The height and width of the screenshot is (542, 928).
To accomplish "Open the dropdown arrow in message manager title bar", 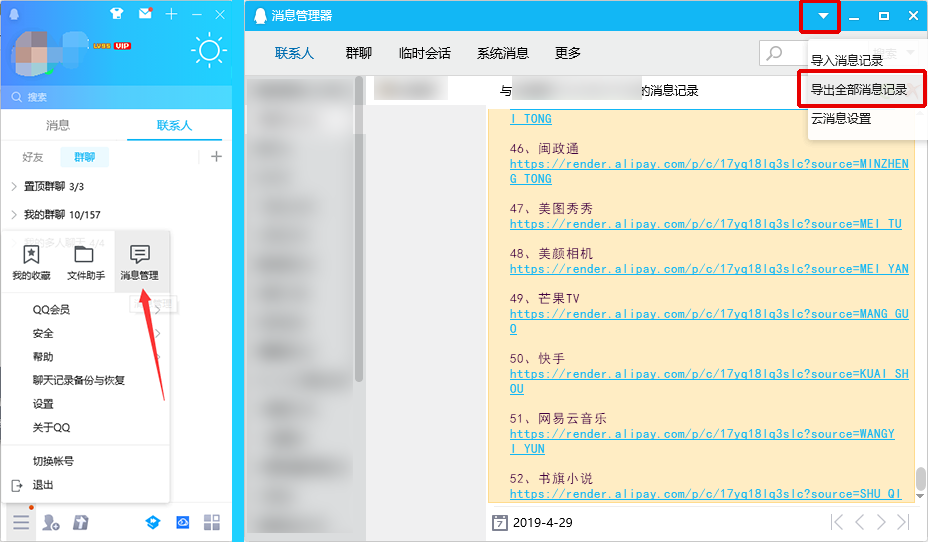I will click(x=823, y=16).
